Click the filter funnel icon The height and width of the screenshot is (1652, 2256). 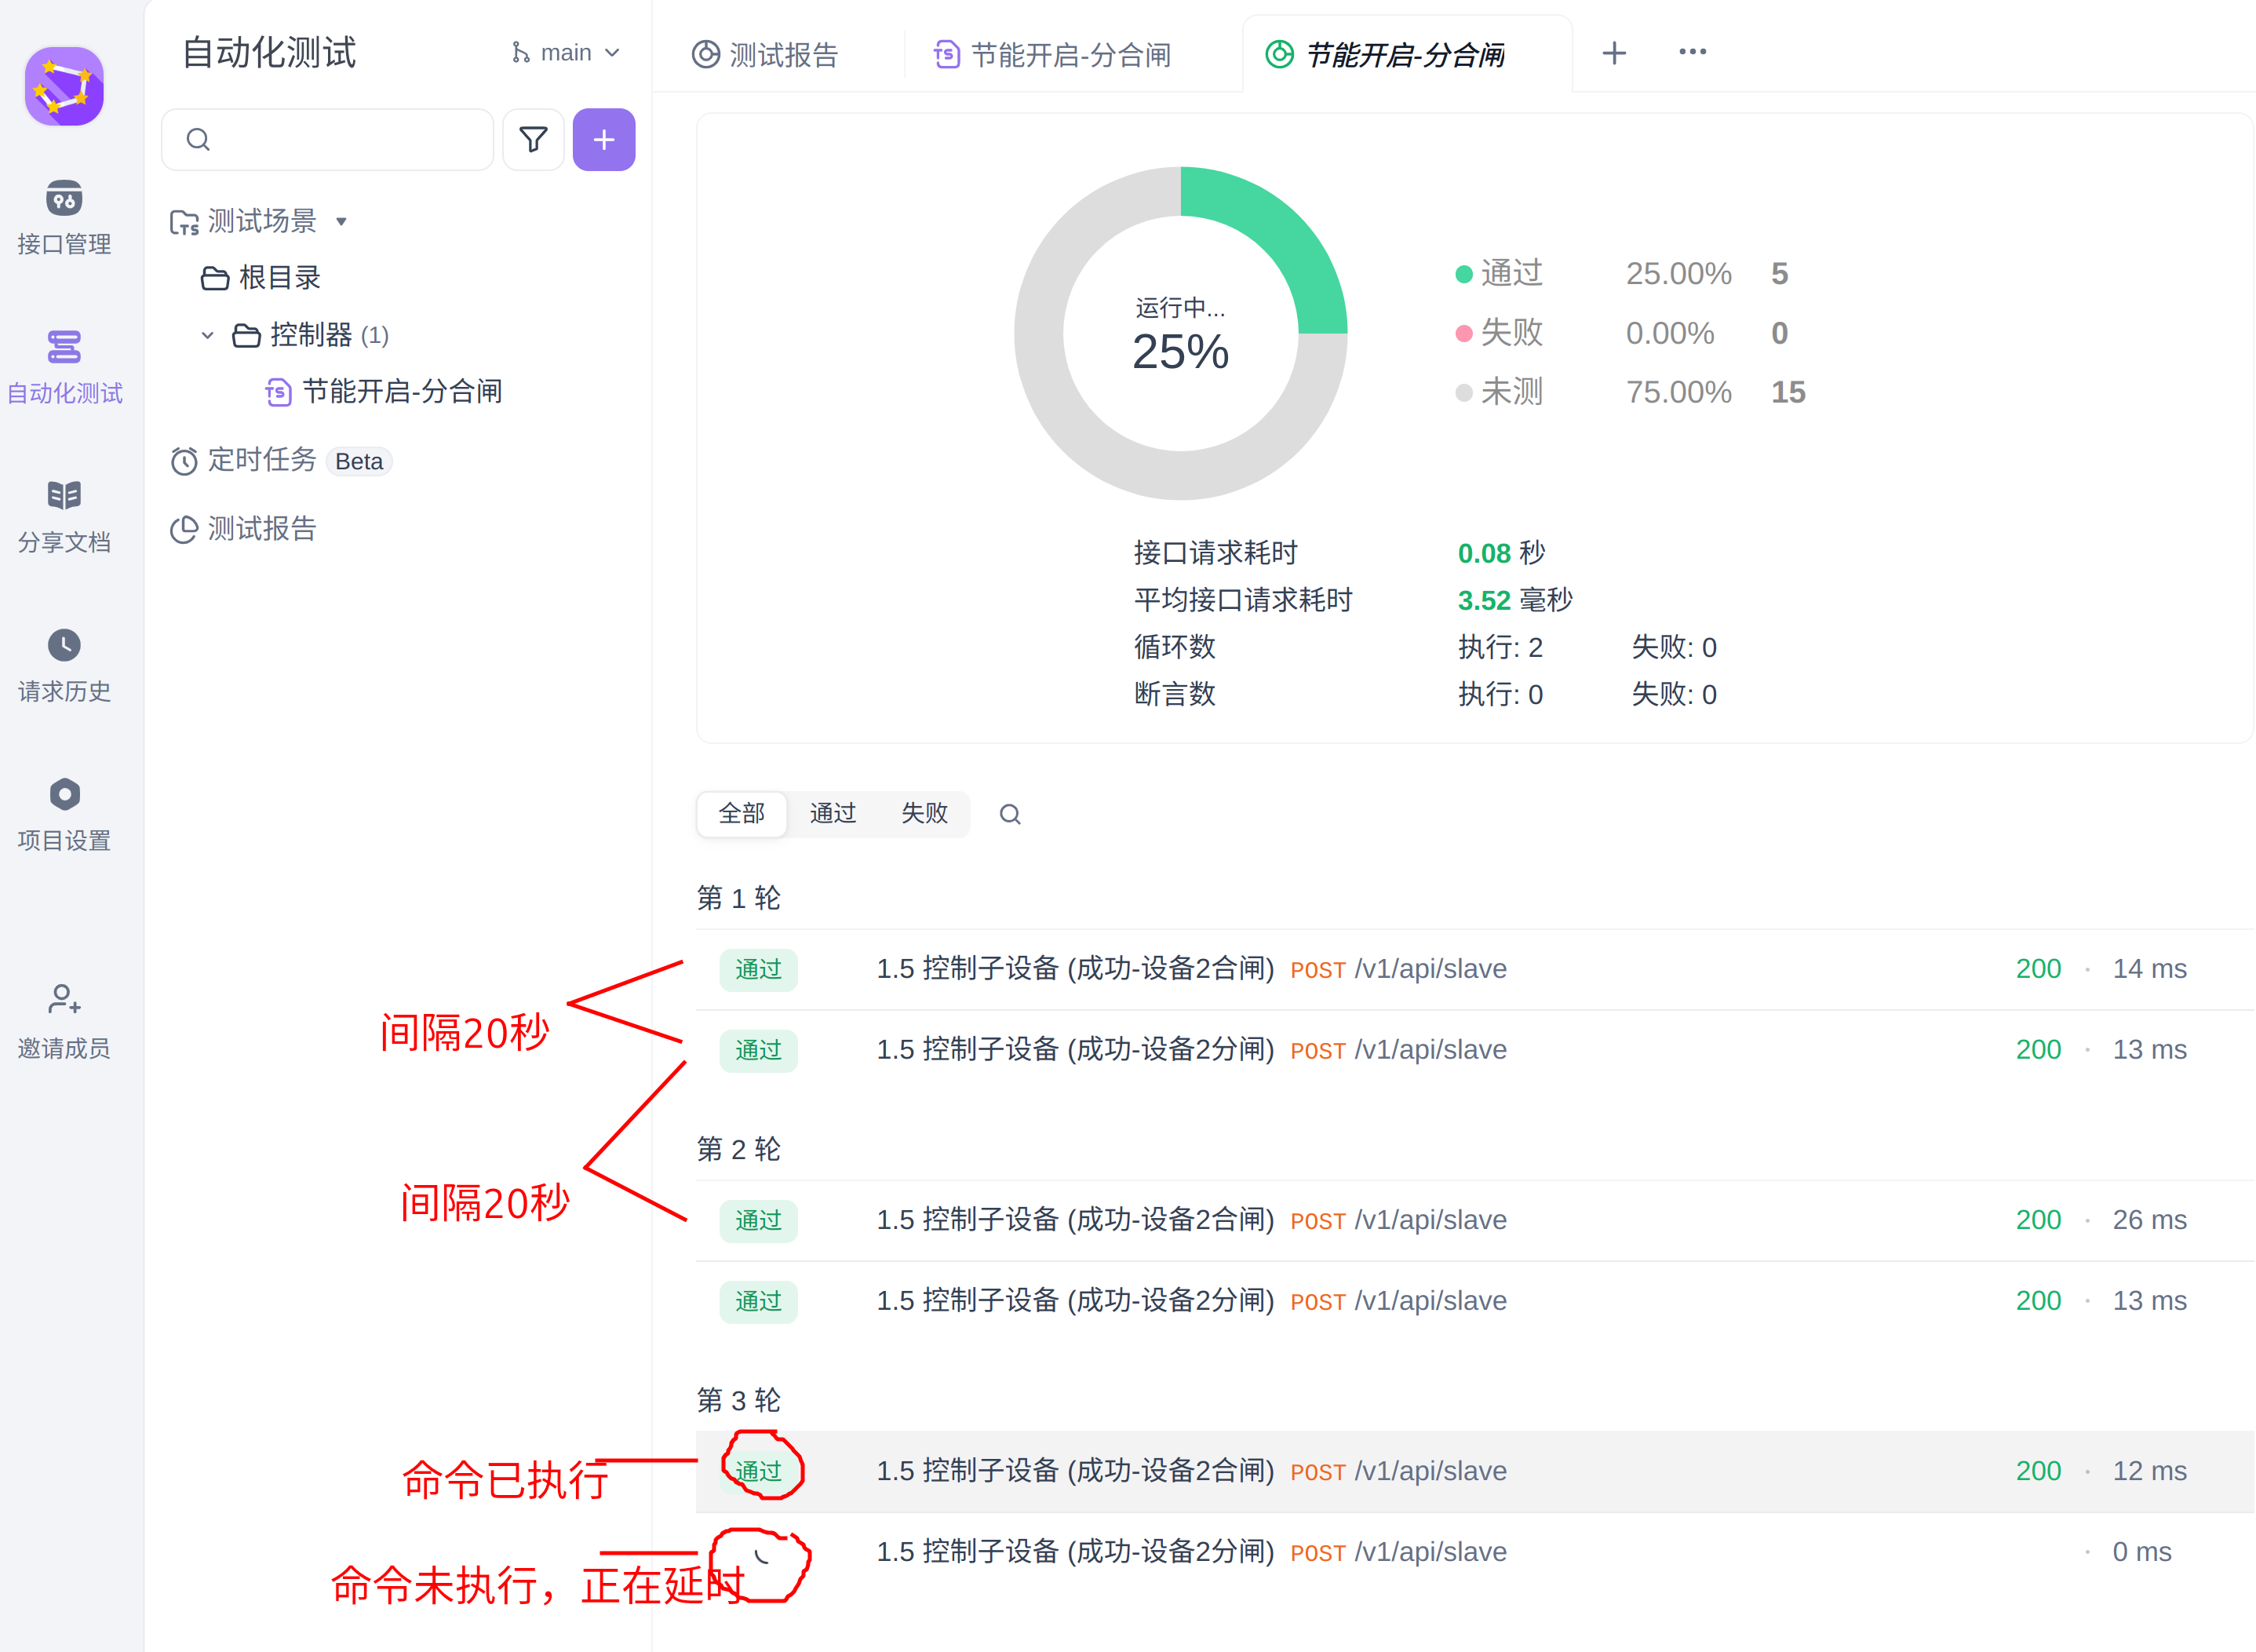pyautogui.click(x=533, y=140)
